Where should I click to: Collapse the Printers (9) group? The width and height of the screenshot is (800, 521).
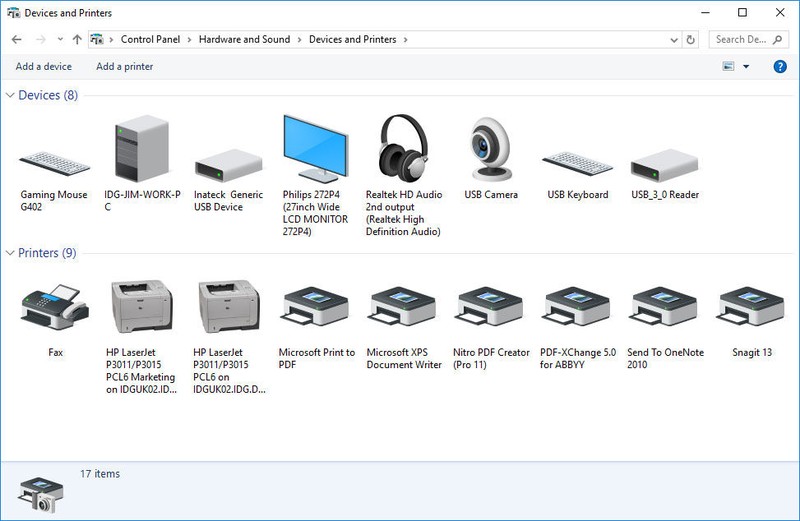tap(11, 254)
